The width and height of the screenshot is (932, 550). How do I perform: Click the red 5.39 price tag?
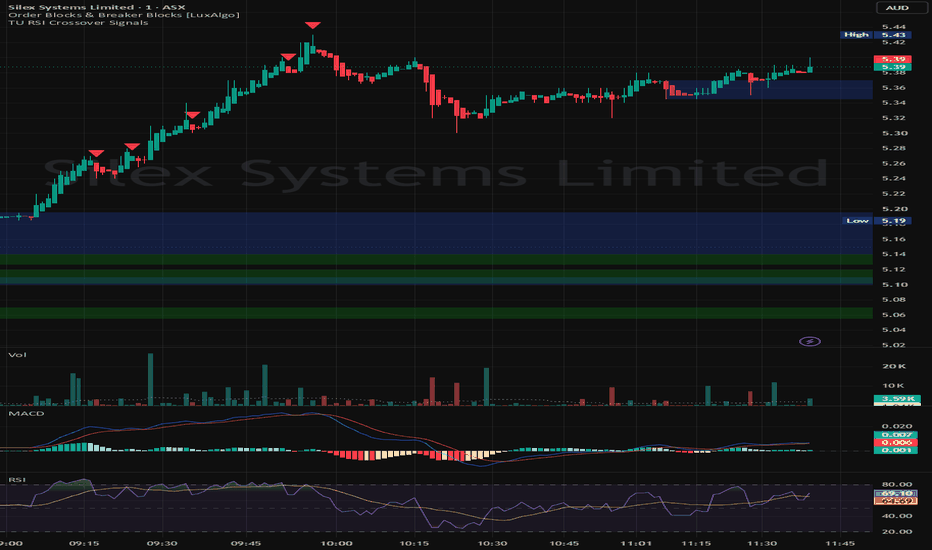click(x=893, y=59)
